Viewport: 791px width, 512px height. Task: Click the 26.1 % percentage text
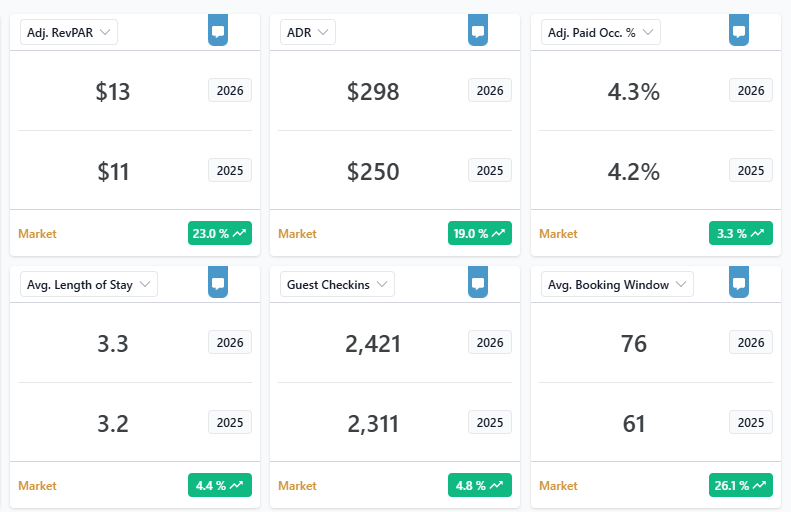(731, 485)
